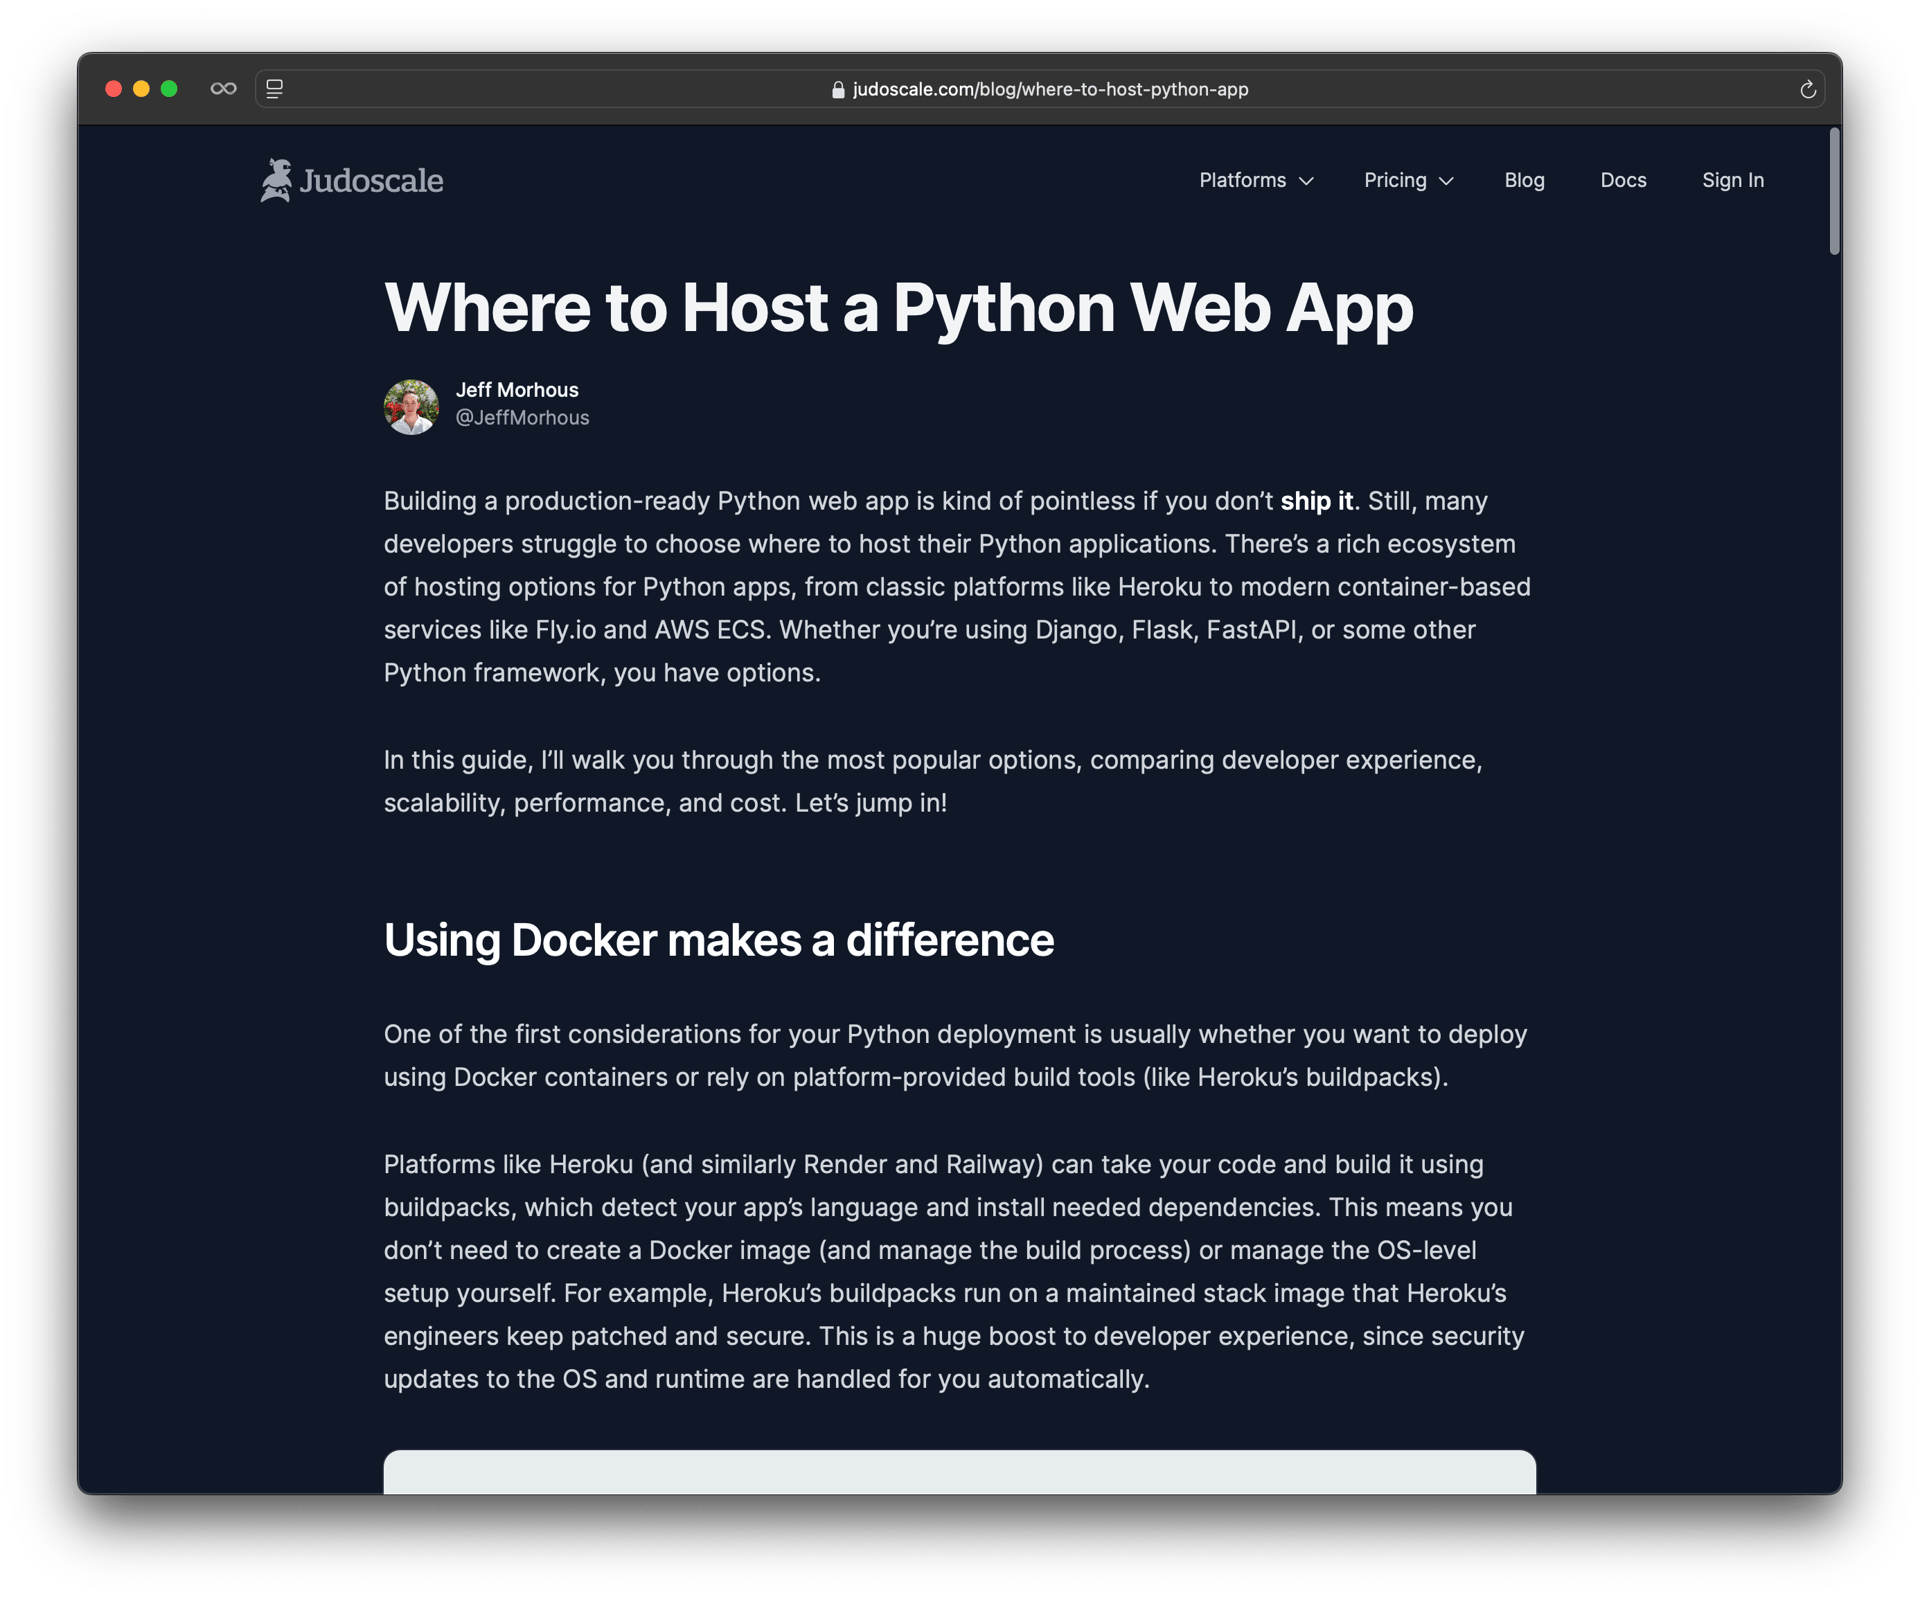Click the infinity-shaped private browsing icon
The height and width of the screenshot is (1597, 1920).
coord(223,89)
